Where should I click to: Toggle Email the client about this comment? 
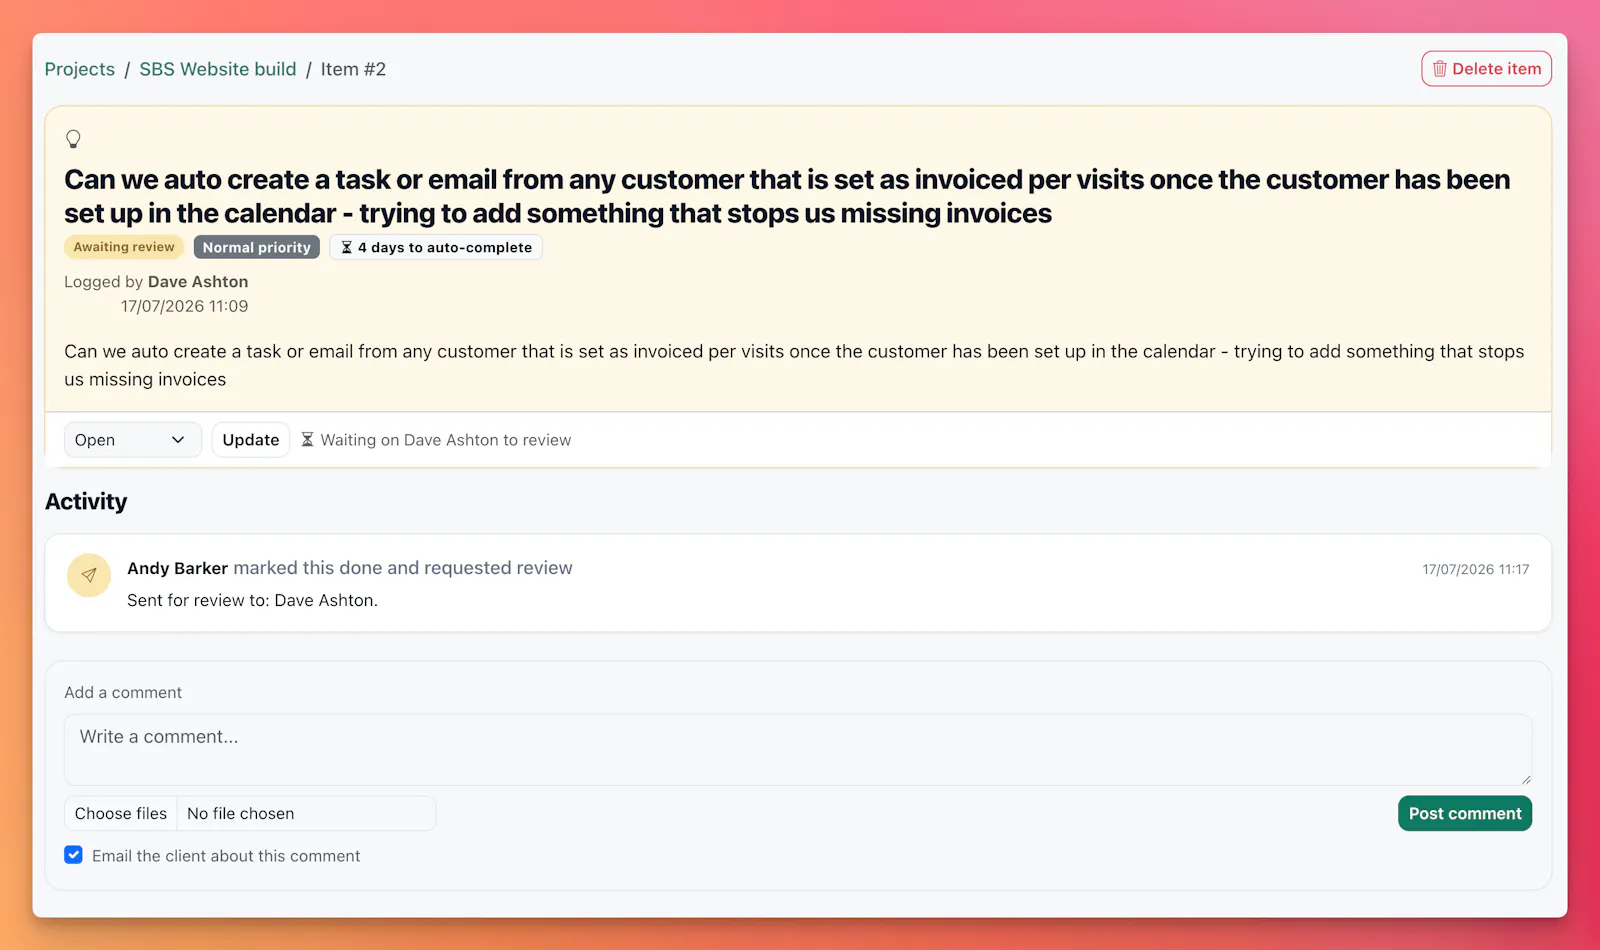pyautogui.click(x=73, y=855)
